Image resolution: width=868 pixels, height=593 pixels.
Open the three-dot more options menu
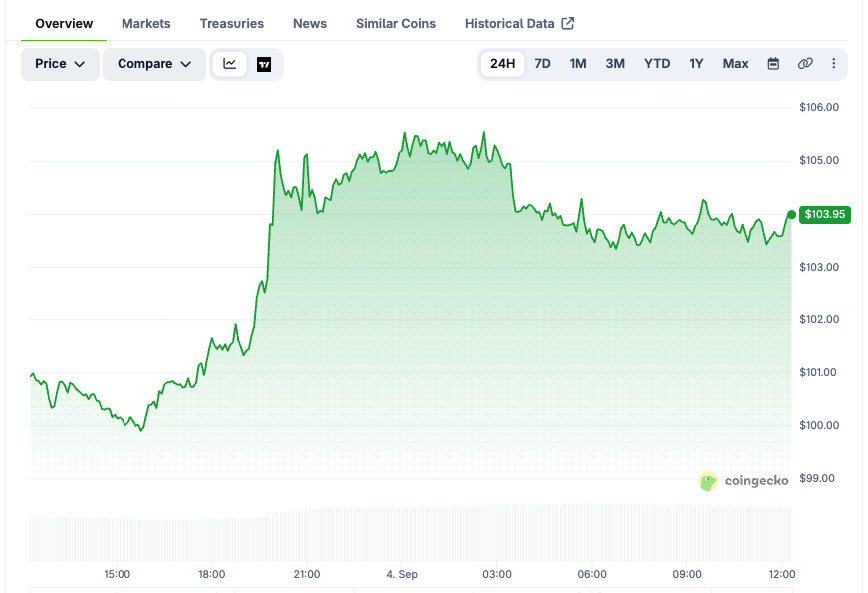[834, 64]
